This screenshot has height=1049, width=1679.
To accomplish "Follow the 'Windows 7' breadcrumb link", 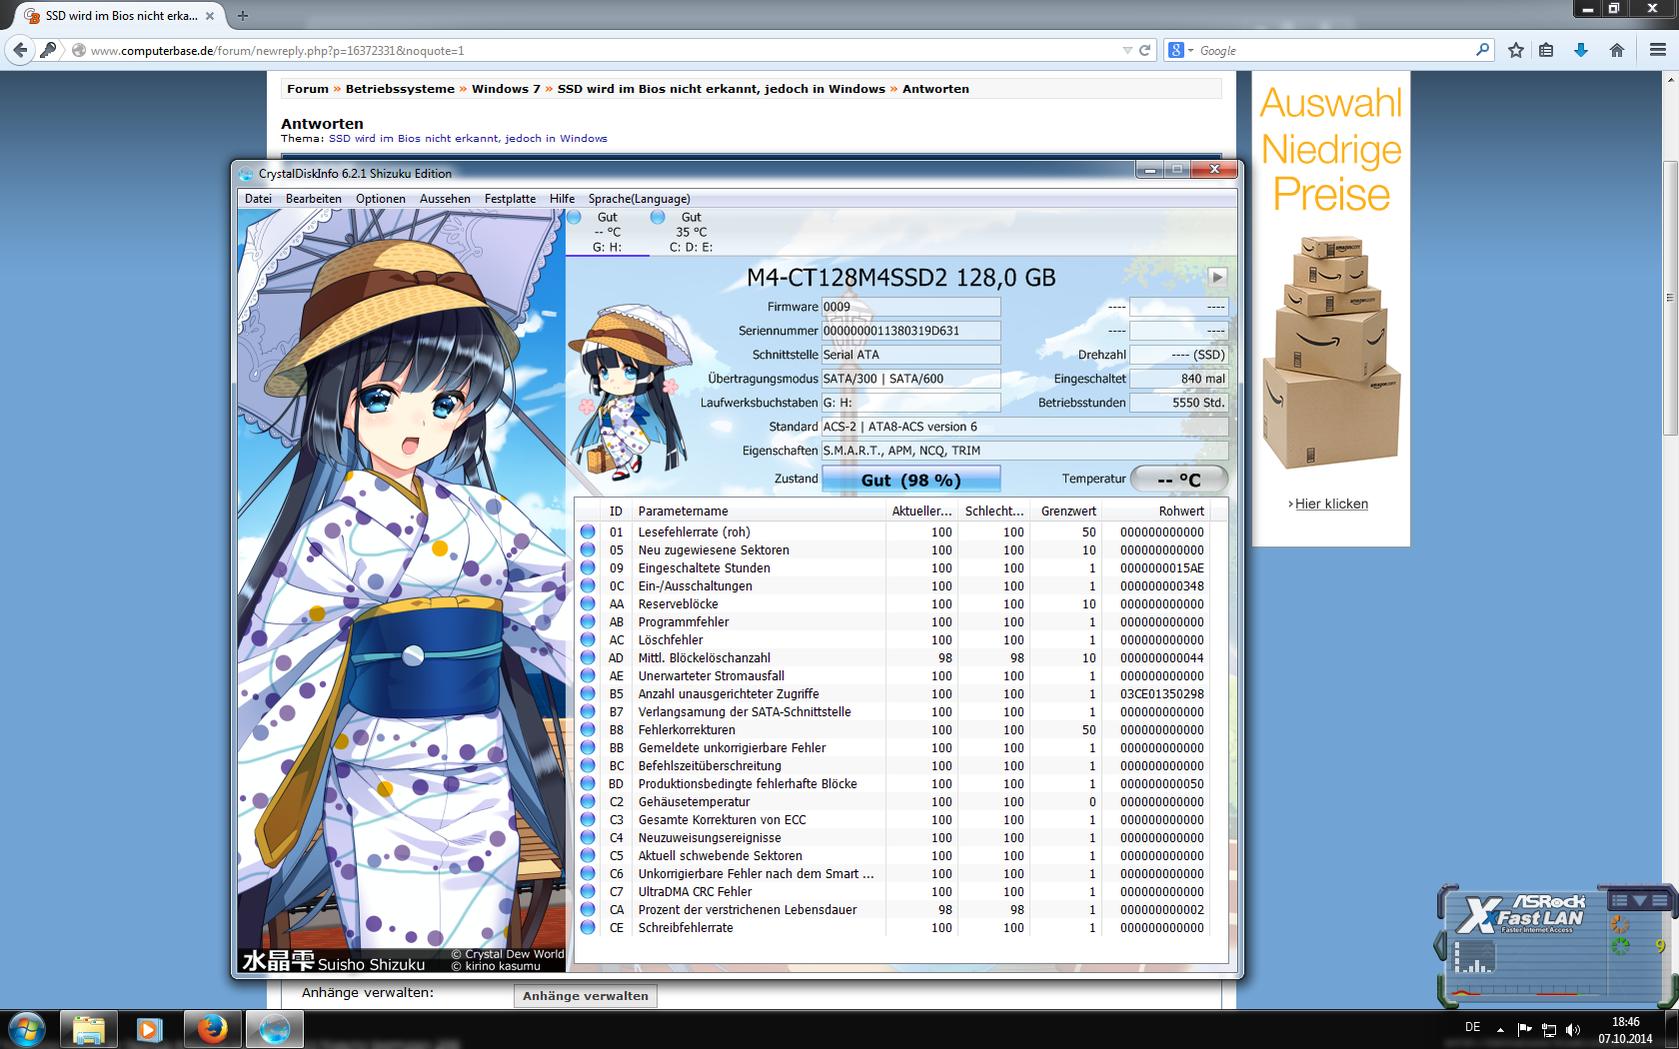I will tap(506, 89).
